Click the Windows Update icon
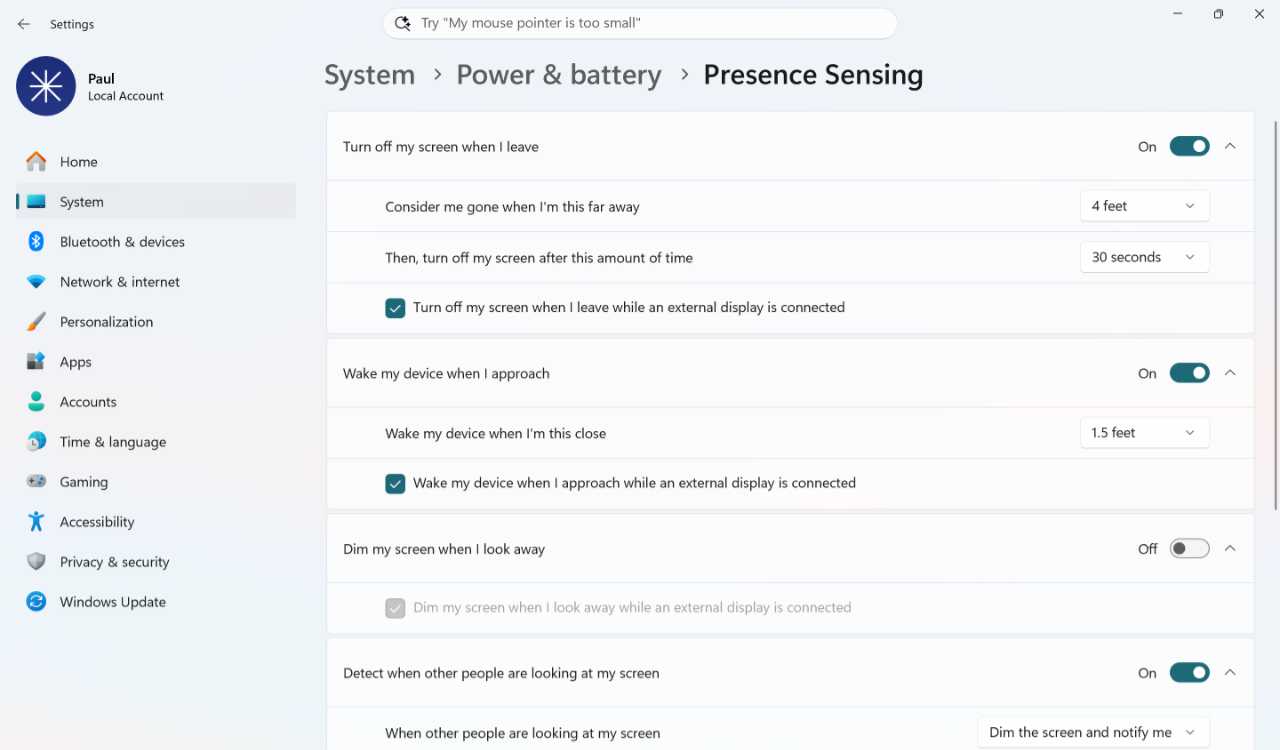Viewport: 1280px width, 750px height. point(36,602)
